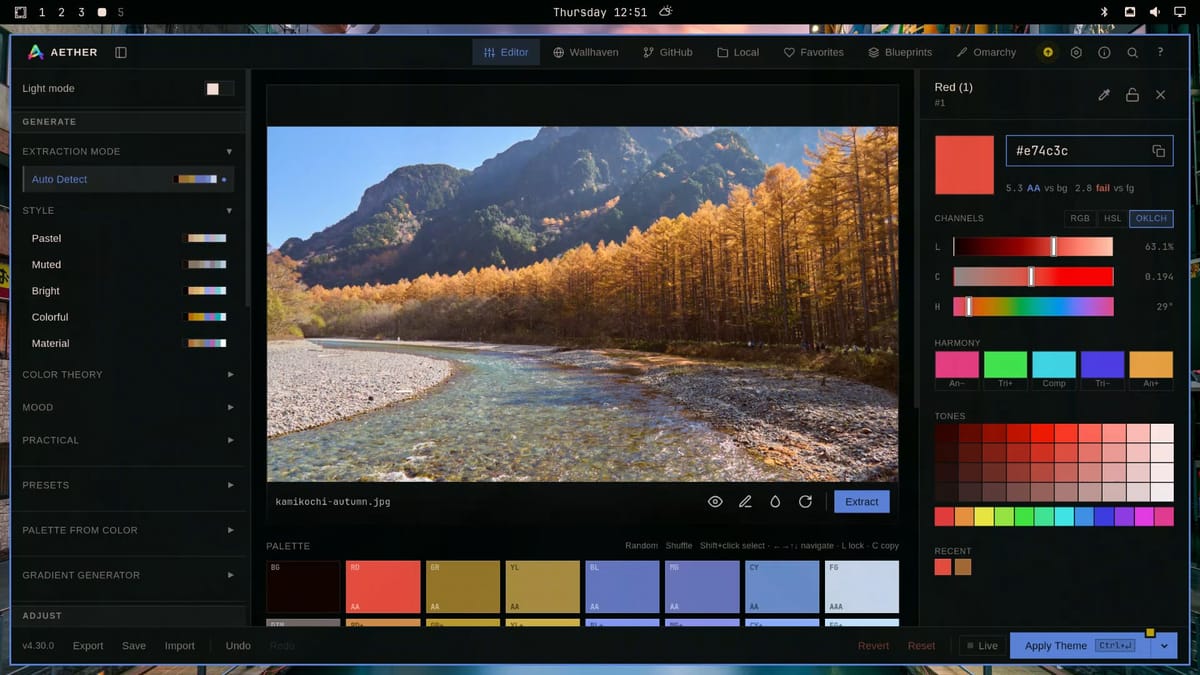Click the Extract button

point(862,502)
